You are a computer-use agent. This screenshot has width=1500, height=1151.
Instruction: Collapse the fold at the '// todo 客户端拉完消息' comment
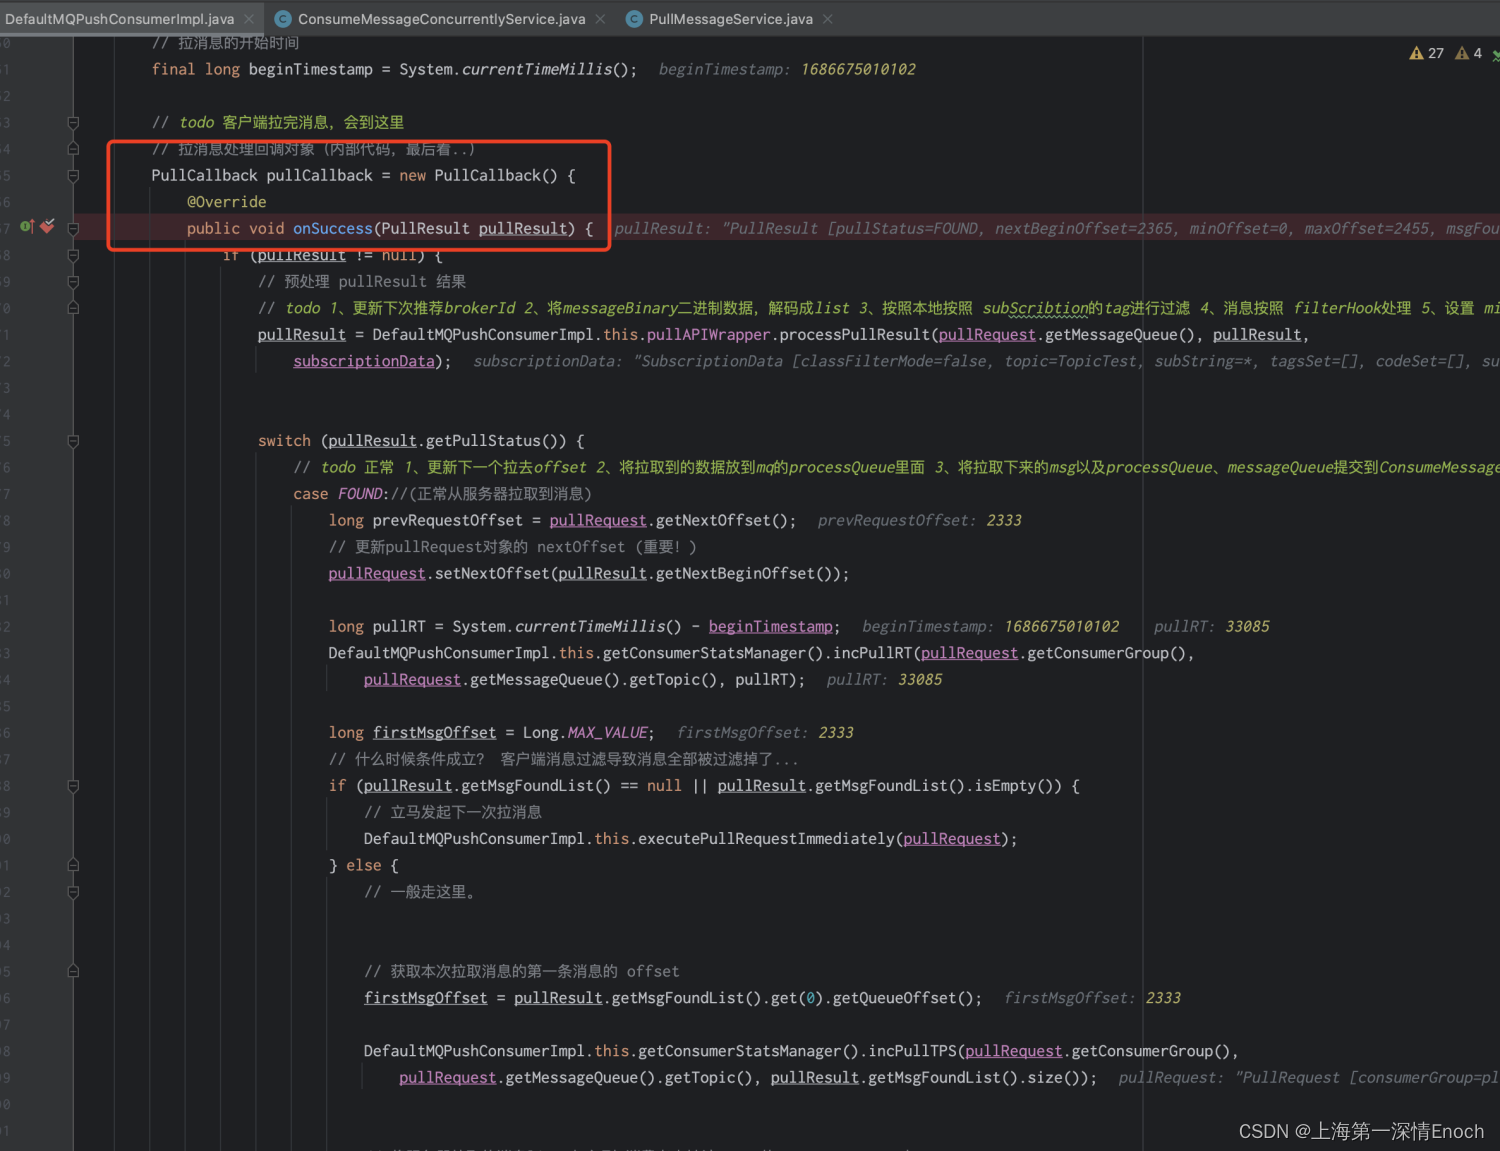73,122
